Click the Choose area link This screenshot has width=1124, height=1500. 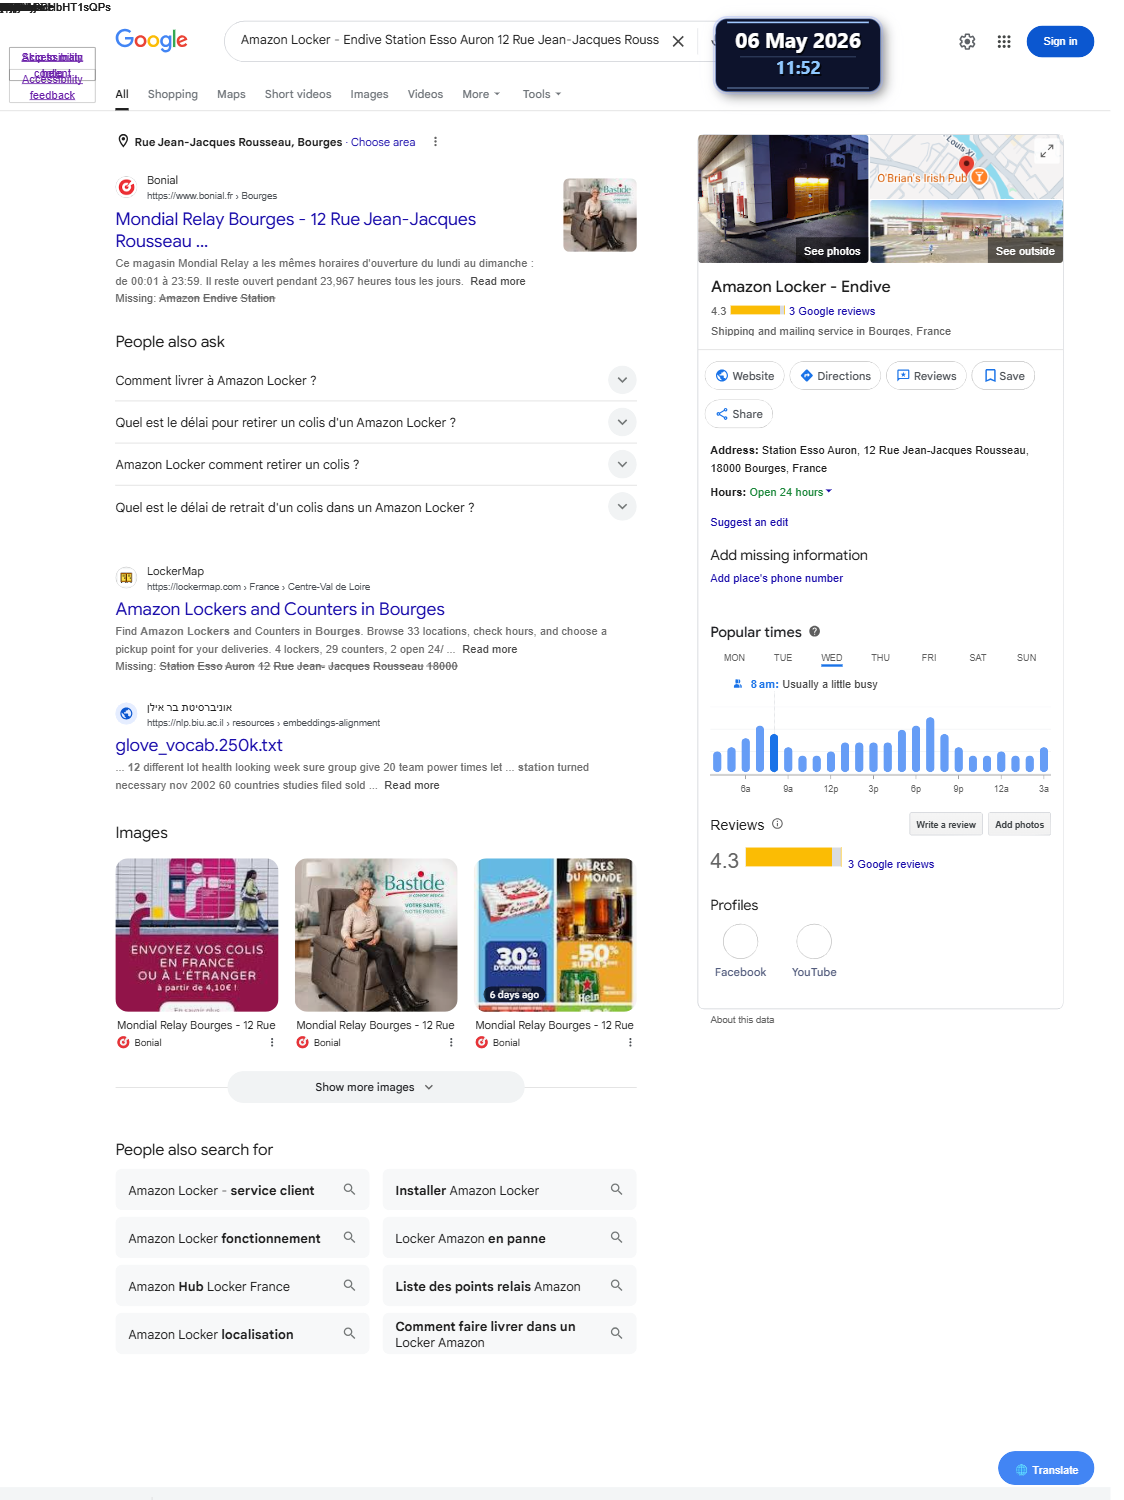point(383,142)
